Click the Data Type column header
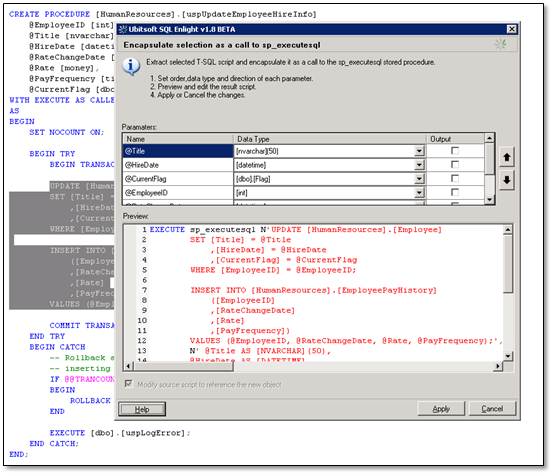The width and height of the screenshot is (553, 475). [330, 139]
